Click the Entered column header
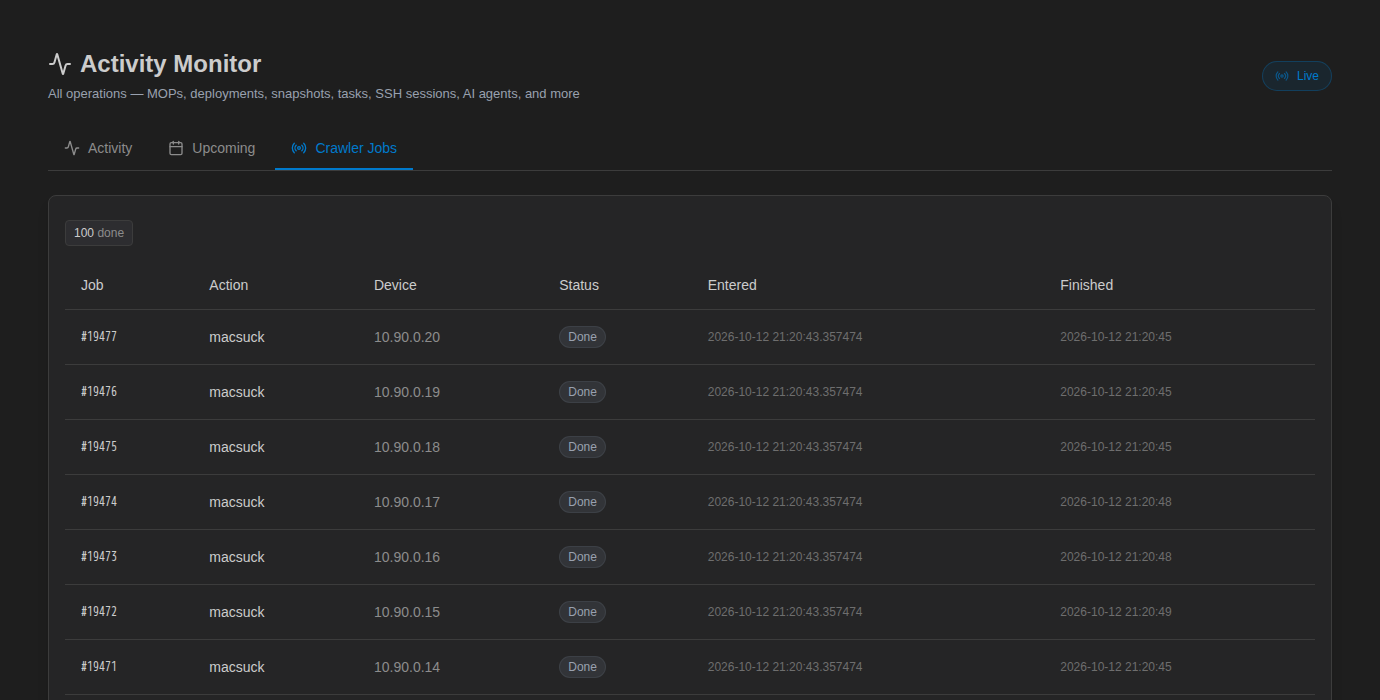This screenshot has height=700, width=1380. [732, 285]
